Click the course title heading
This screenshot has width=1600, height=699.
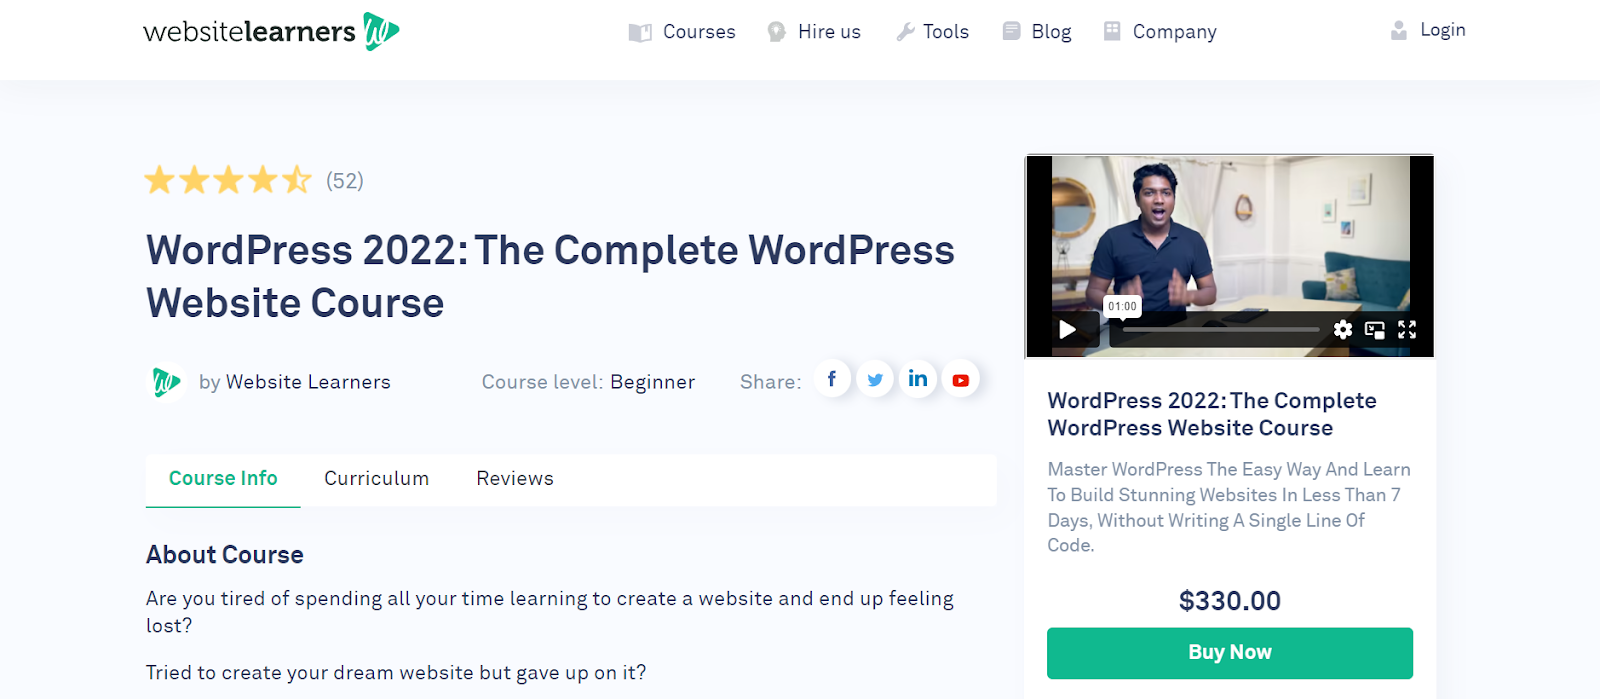click(550, 277)
